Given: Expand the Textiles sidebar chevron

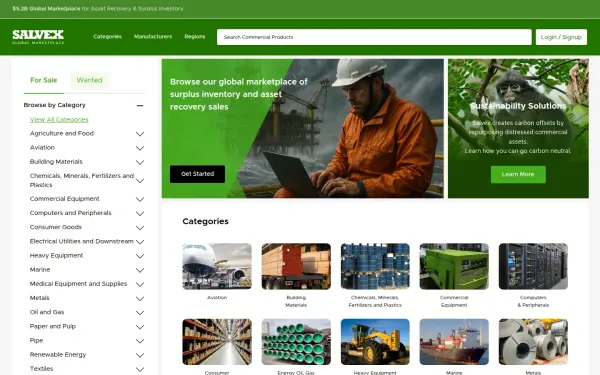Looking at the screenshot, I should point(140,369).
